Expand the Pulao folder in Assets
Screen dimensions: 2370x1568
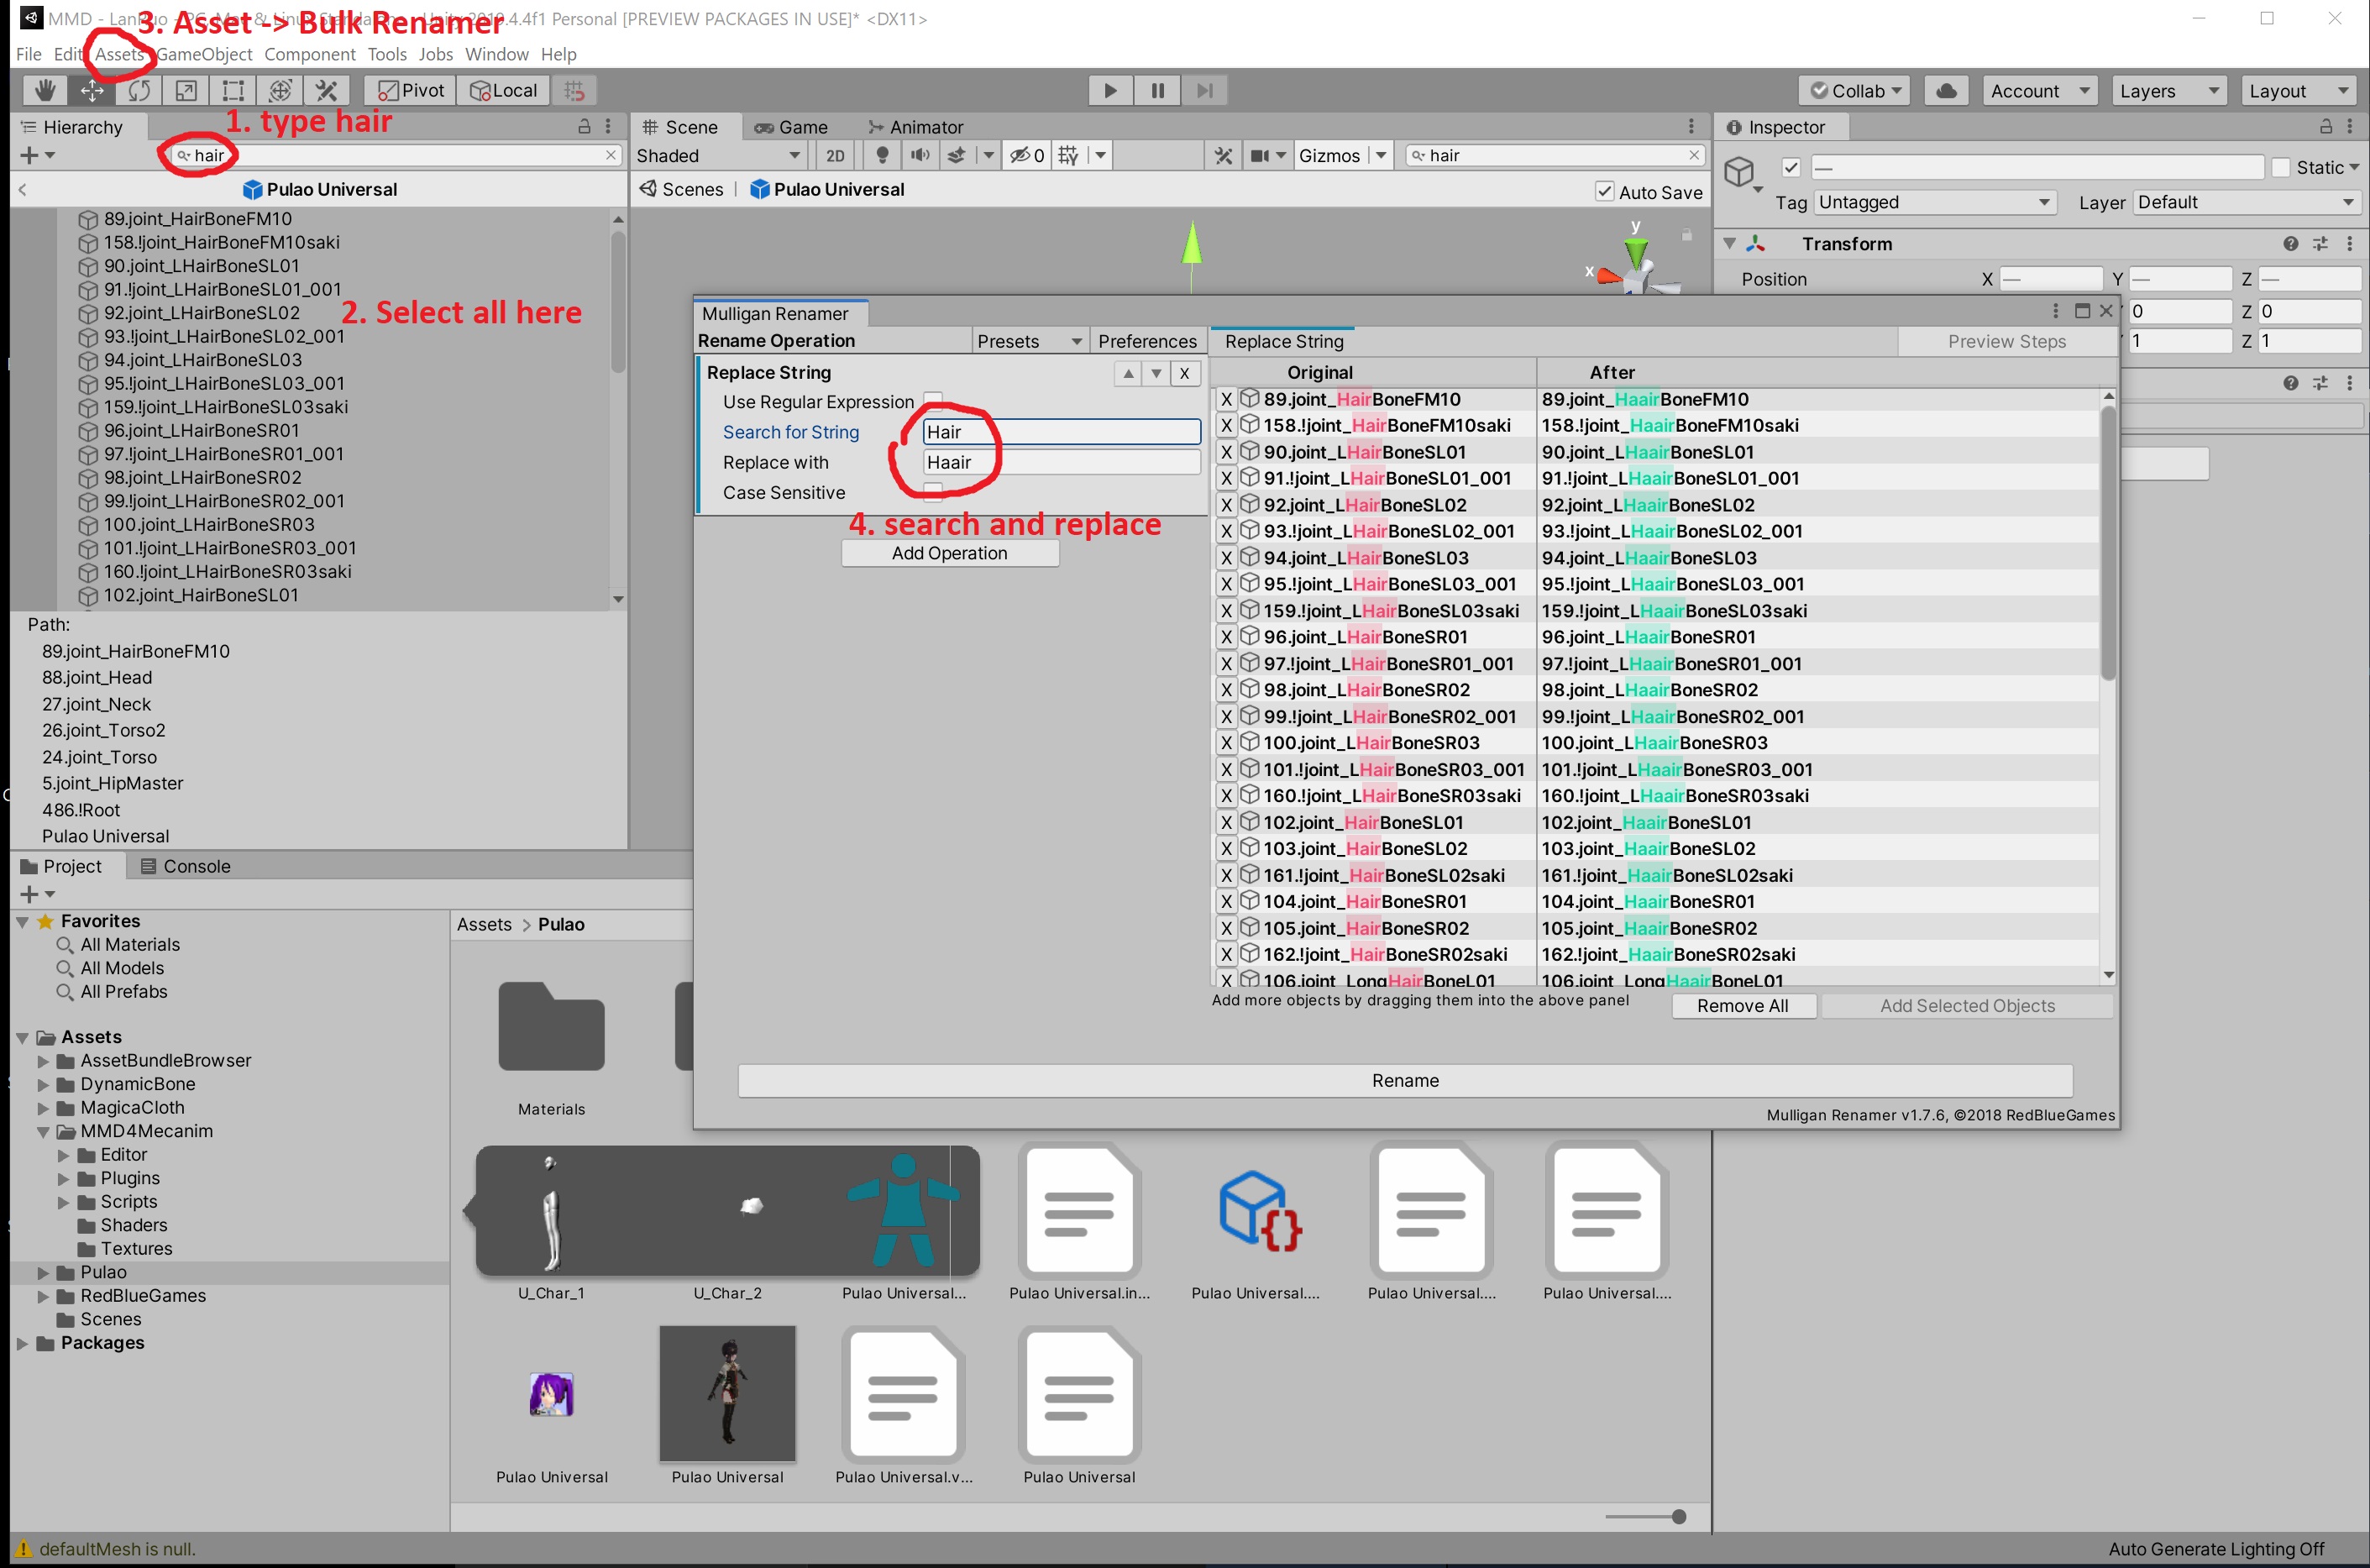[43, 1272]
